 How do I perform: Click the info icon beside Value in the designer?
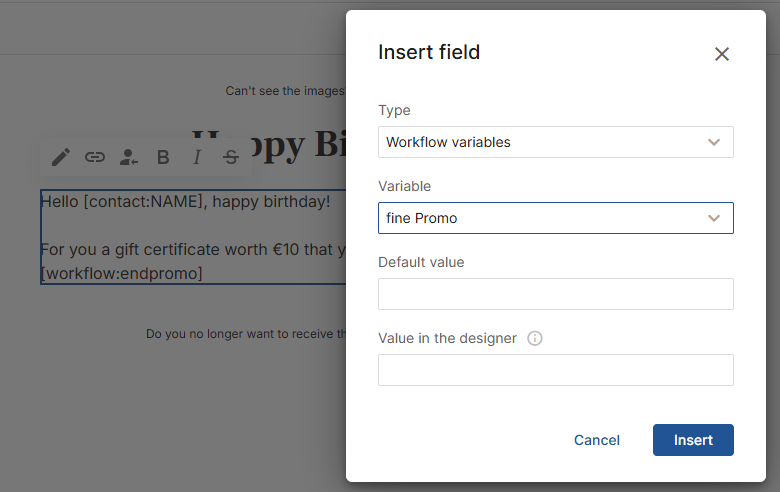pyautogui.click(x=535, y=338)
